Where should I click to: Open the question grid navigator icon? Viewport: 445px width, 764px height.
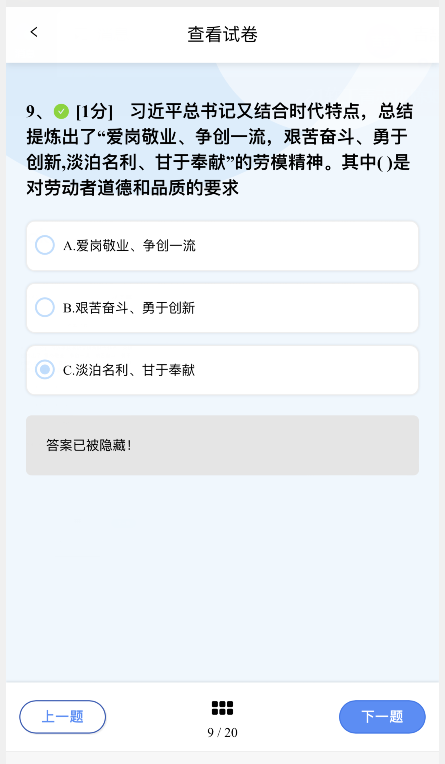tap(222, 708)
